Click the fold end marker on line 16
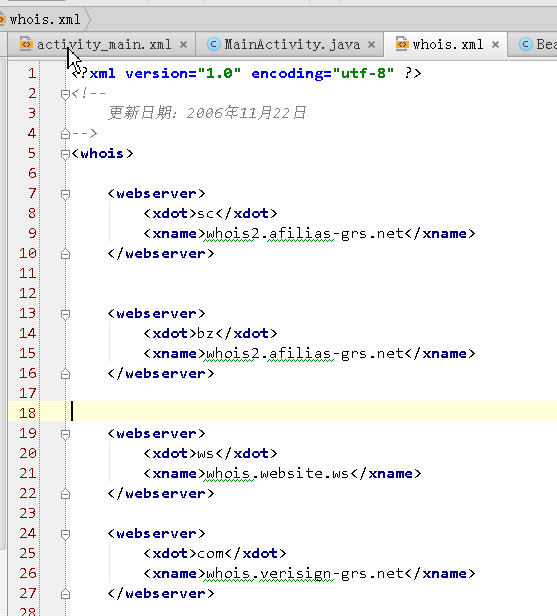557x616 pixels. 65,374
